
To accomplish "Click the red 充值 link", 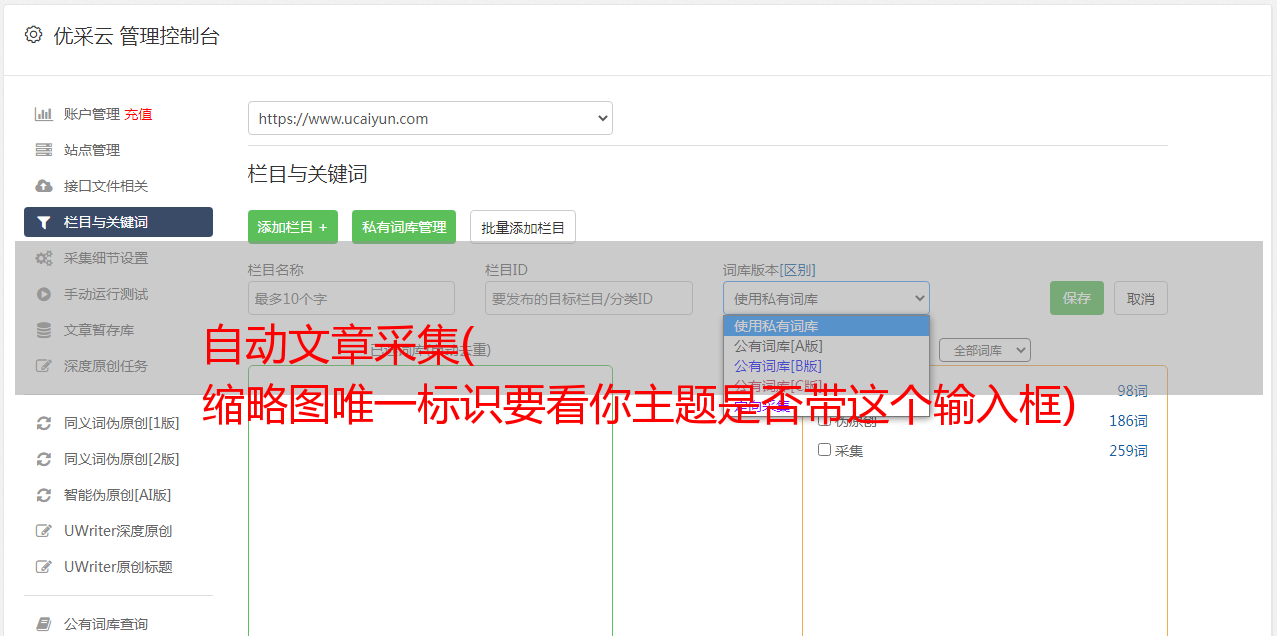I will point(138,114).
